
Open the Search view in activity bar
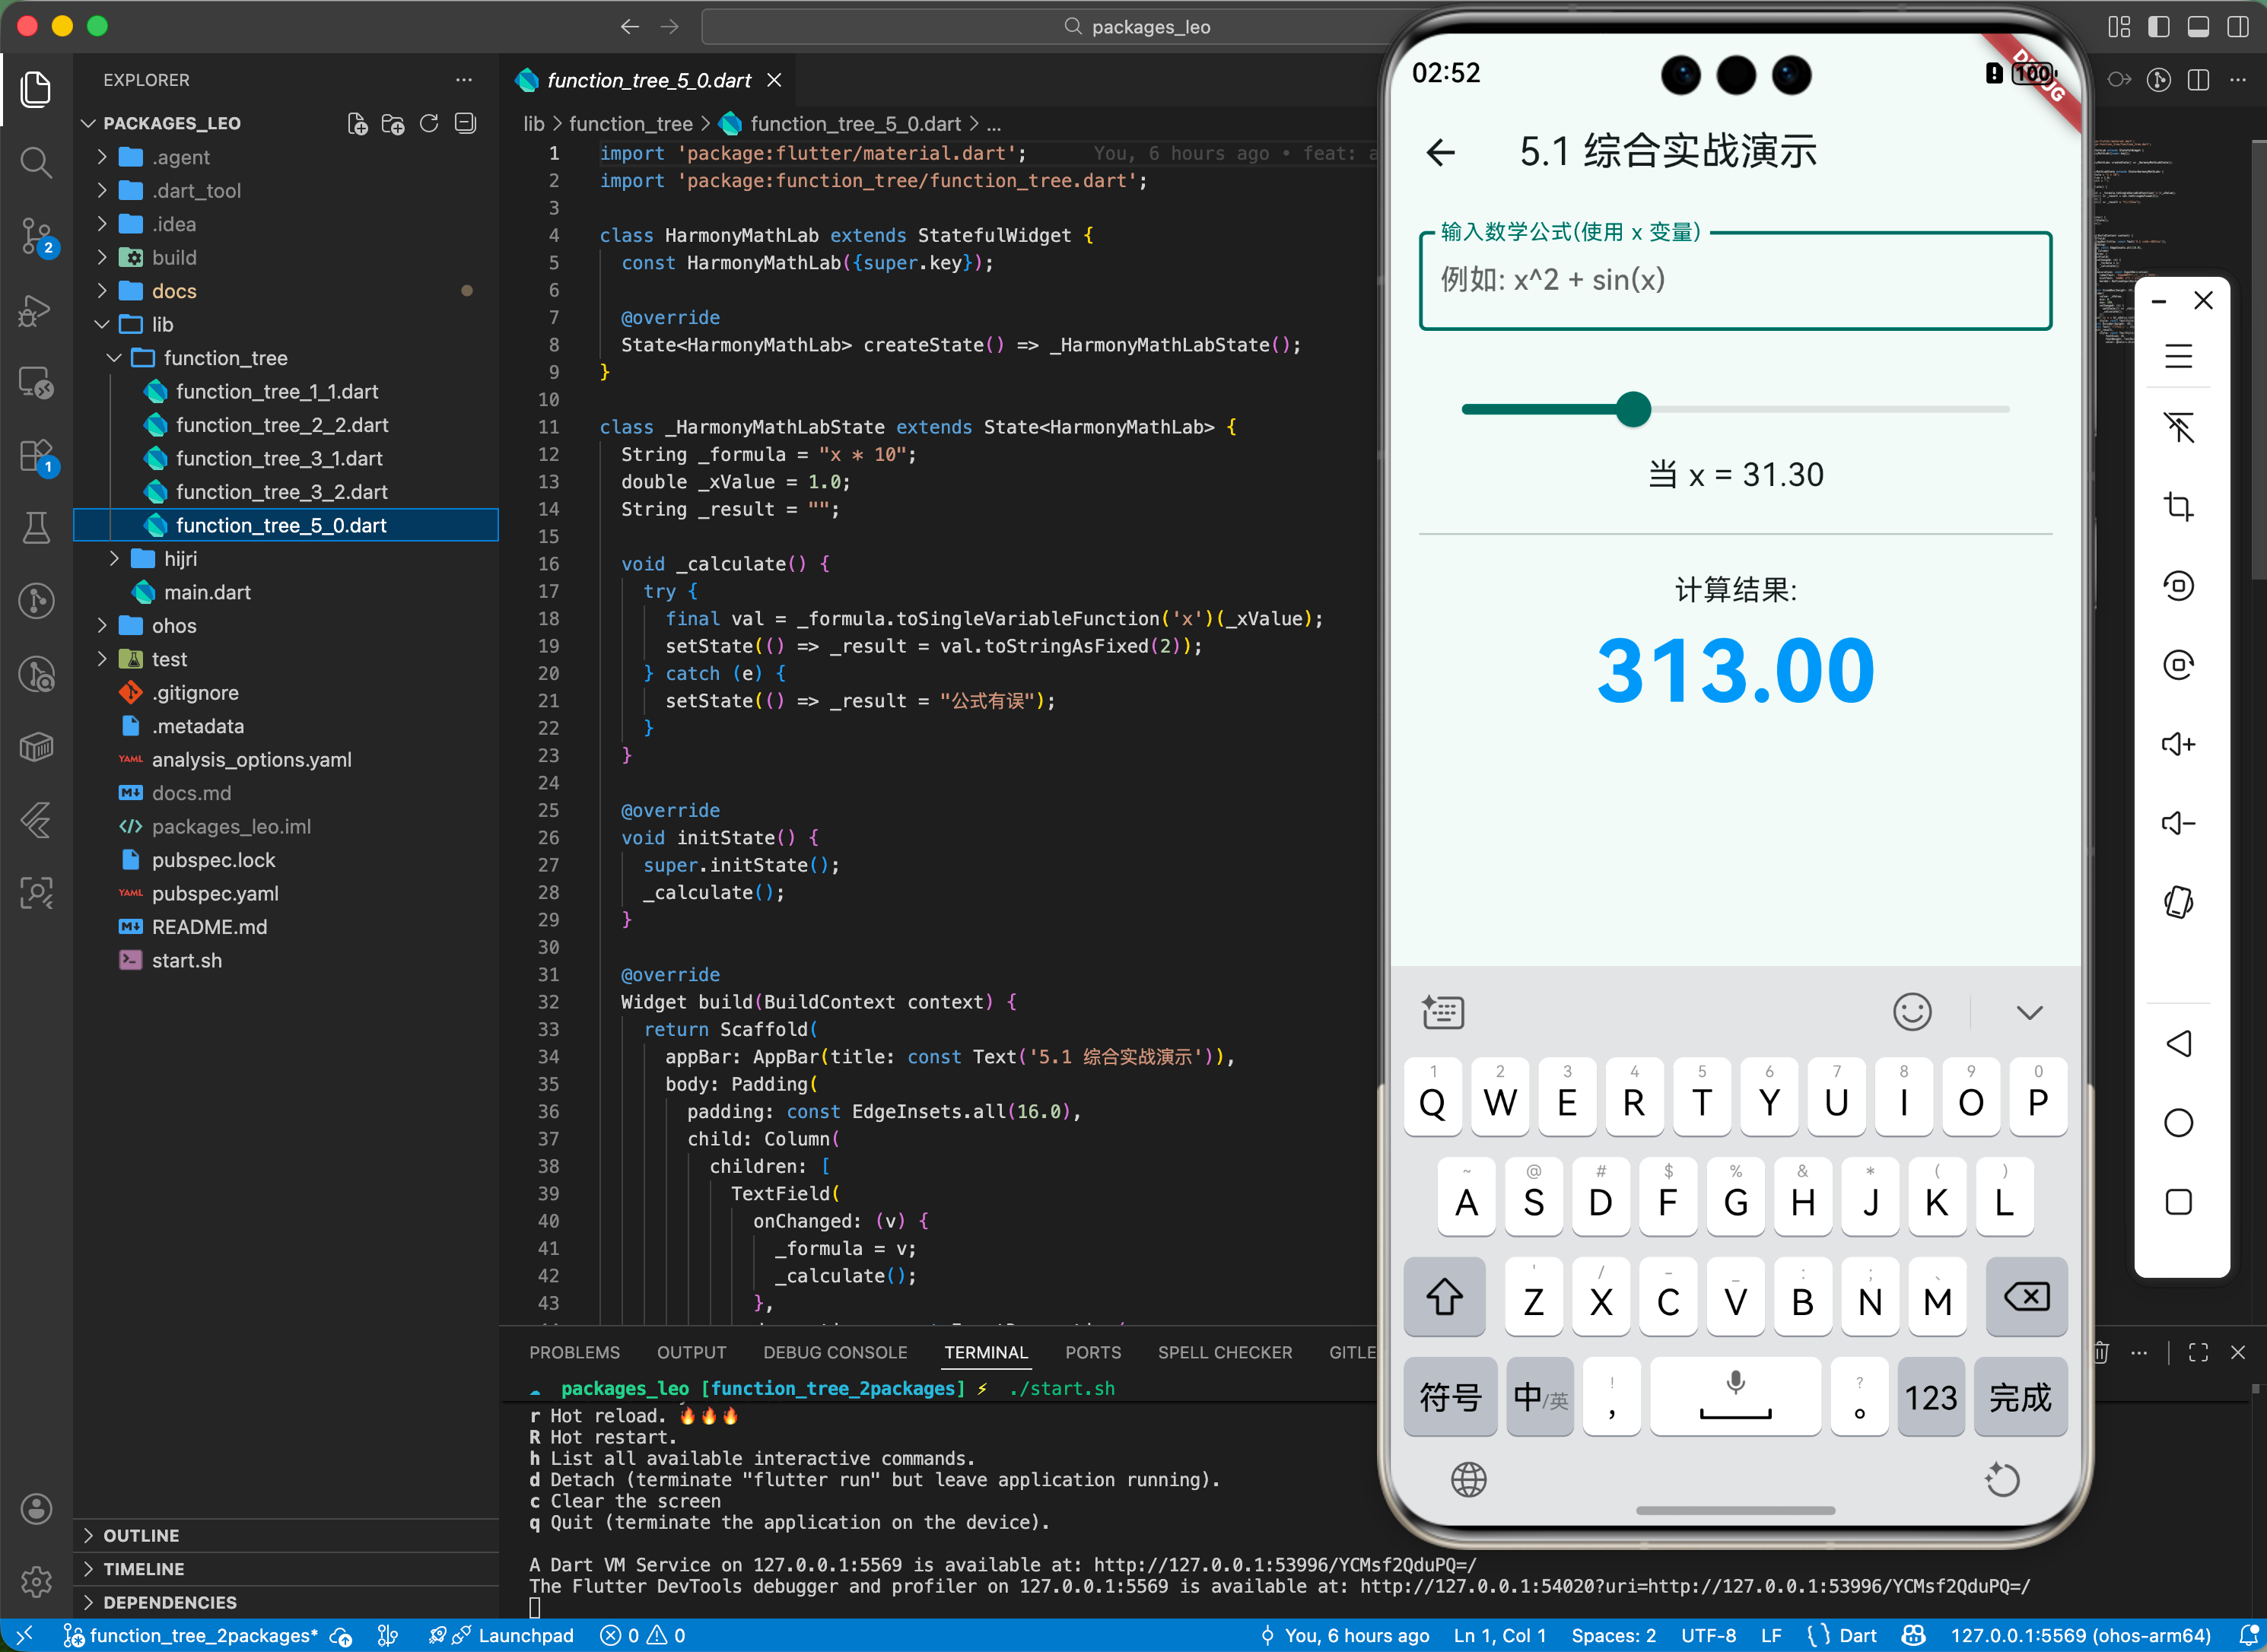[36, 162]
